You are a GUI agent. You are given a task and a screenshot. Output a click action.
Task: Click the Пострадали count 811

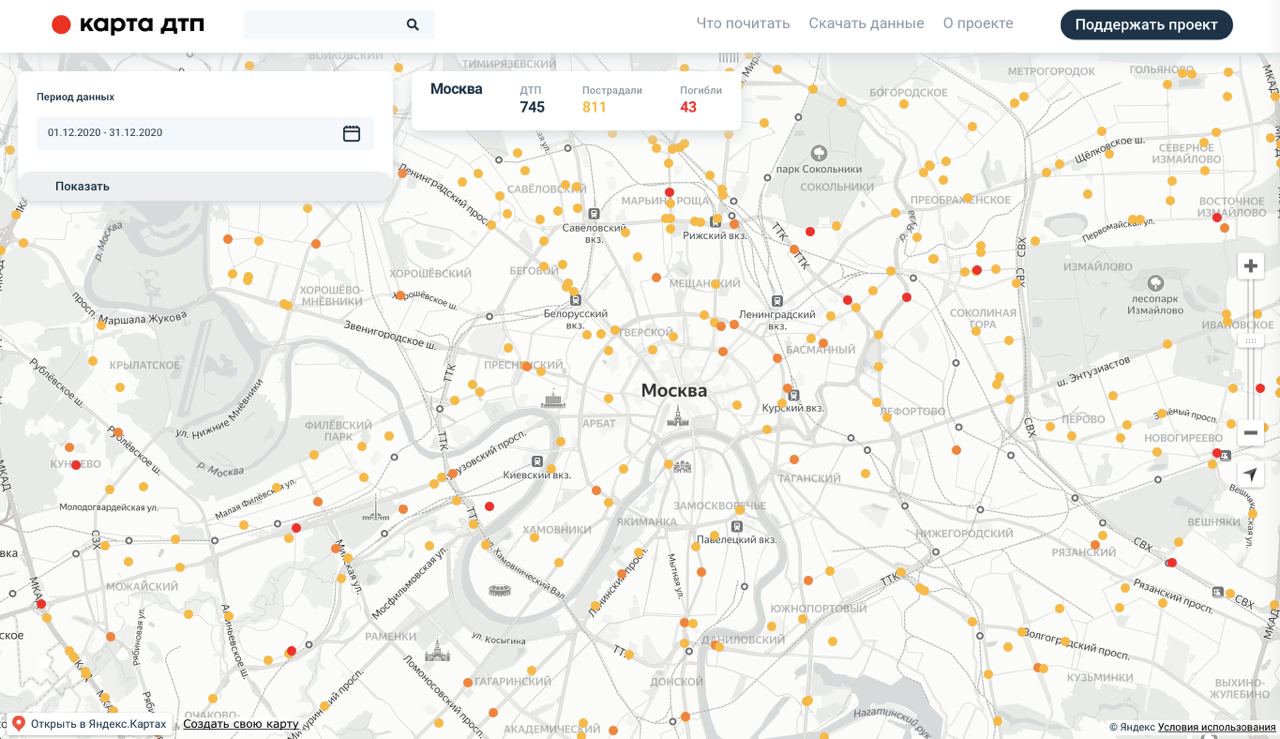click(594, 107)
